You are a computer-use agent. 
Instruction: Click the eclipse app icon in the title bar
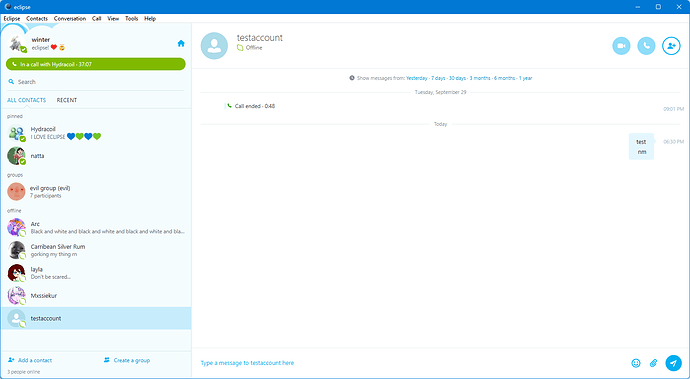tap(8, 7)
